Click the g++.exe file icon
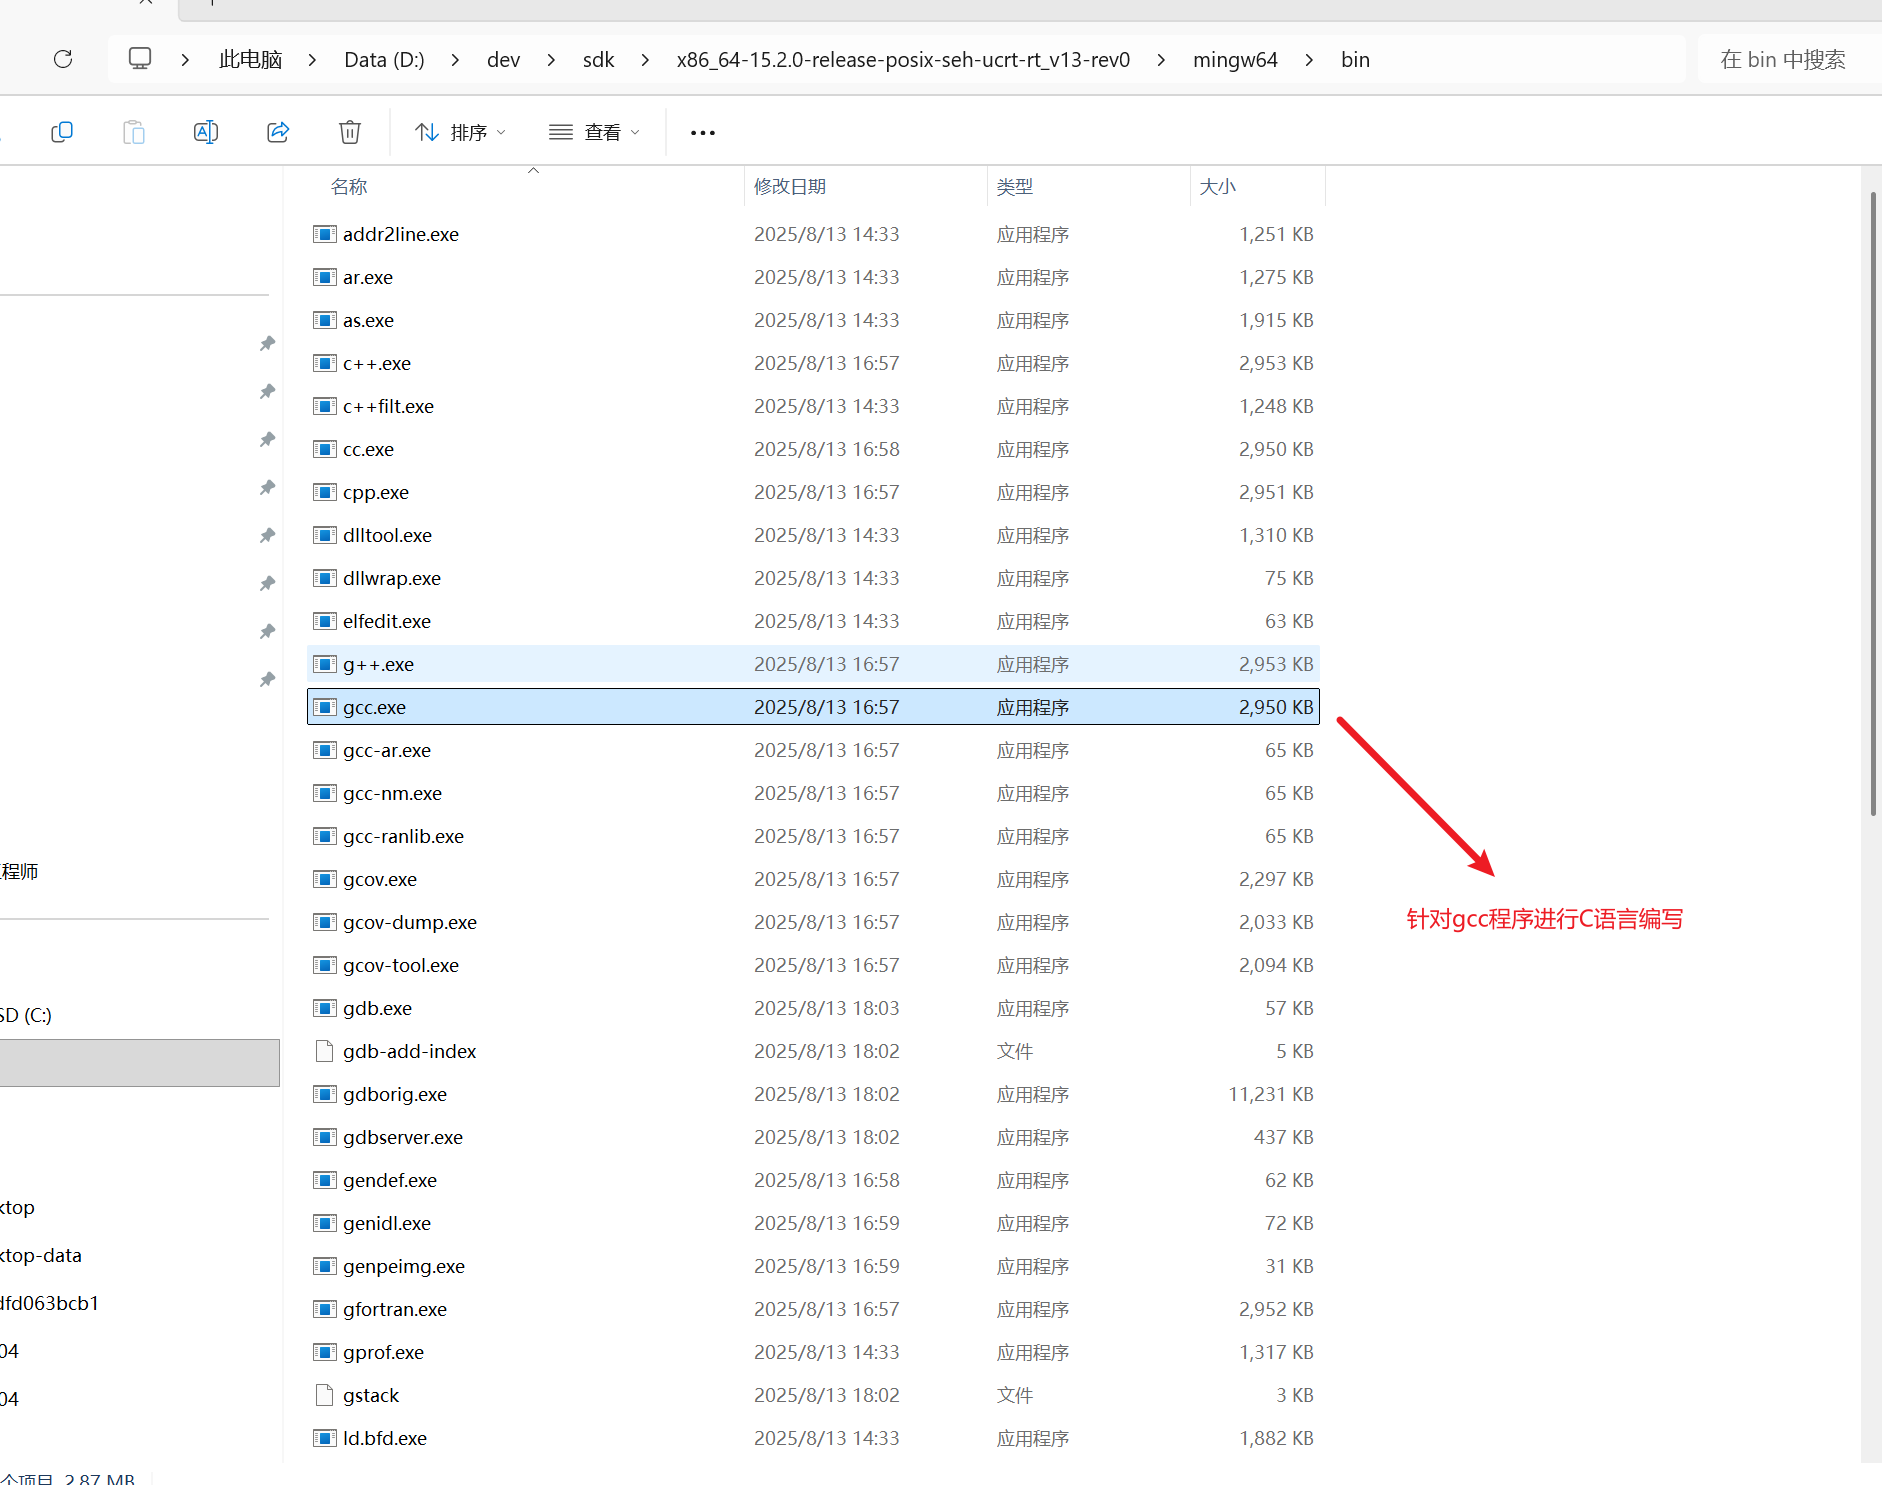Screen dimensions: 1882x1485 point(324,664)
